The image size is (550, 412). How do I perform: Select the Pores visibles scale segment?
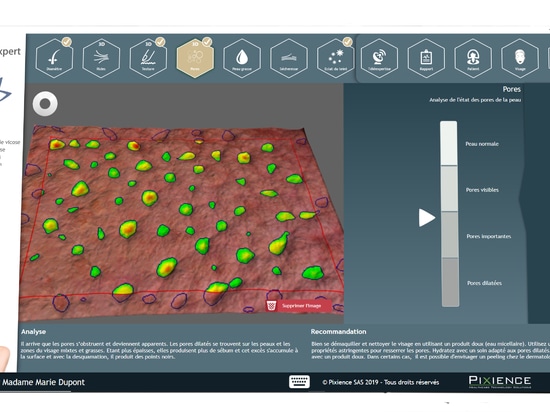[x=449, y=189]
